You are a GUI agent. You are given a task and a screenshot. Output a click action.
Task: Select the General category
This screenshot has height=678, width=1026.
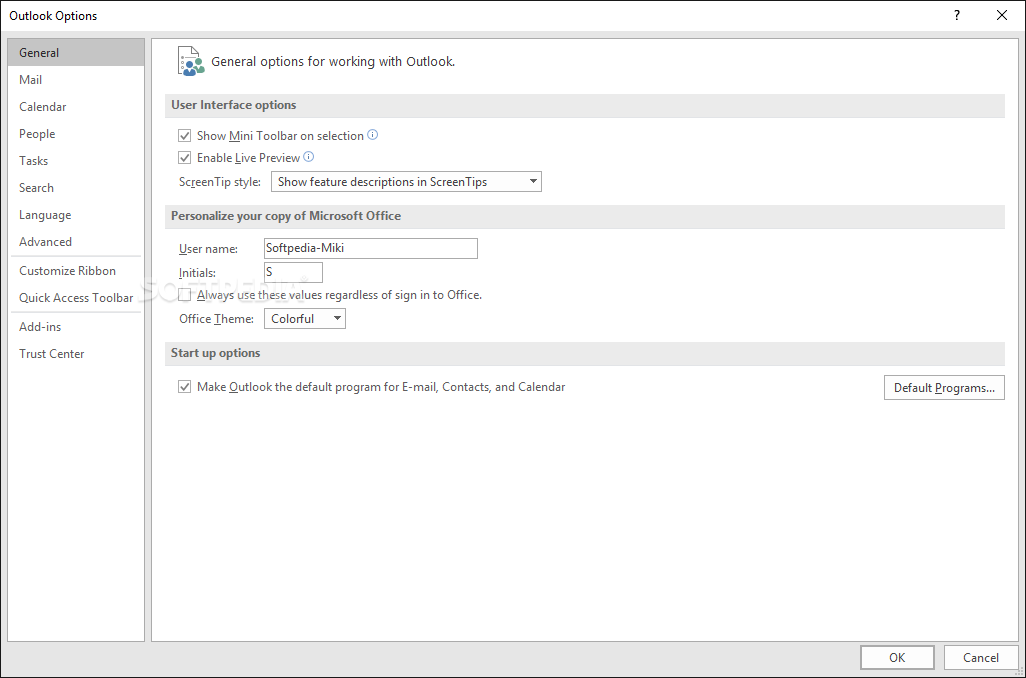click(x=76, y=52)
